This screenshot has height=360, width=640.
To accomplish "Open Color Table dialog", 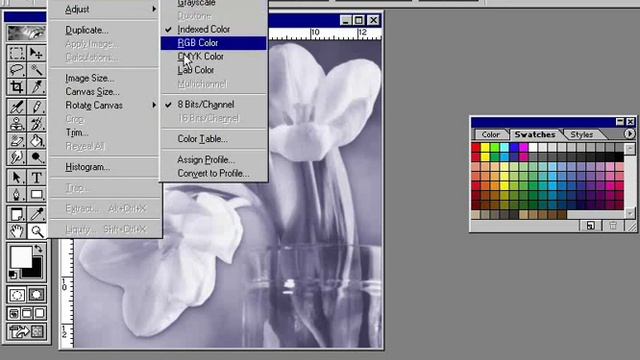I will click(213, 139).
